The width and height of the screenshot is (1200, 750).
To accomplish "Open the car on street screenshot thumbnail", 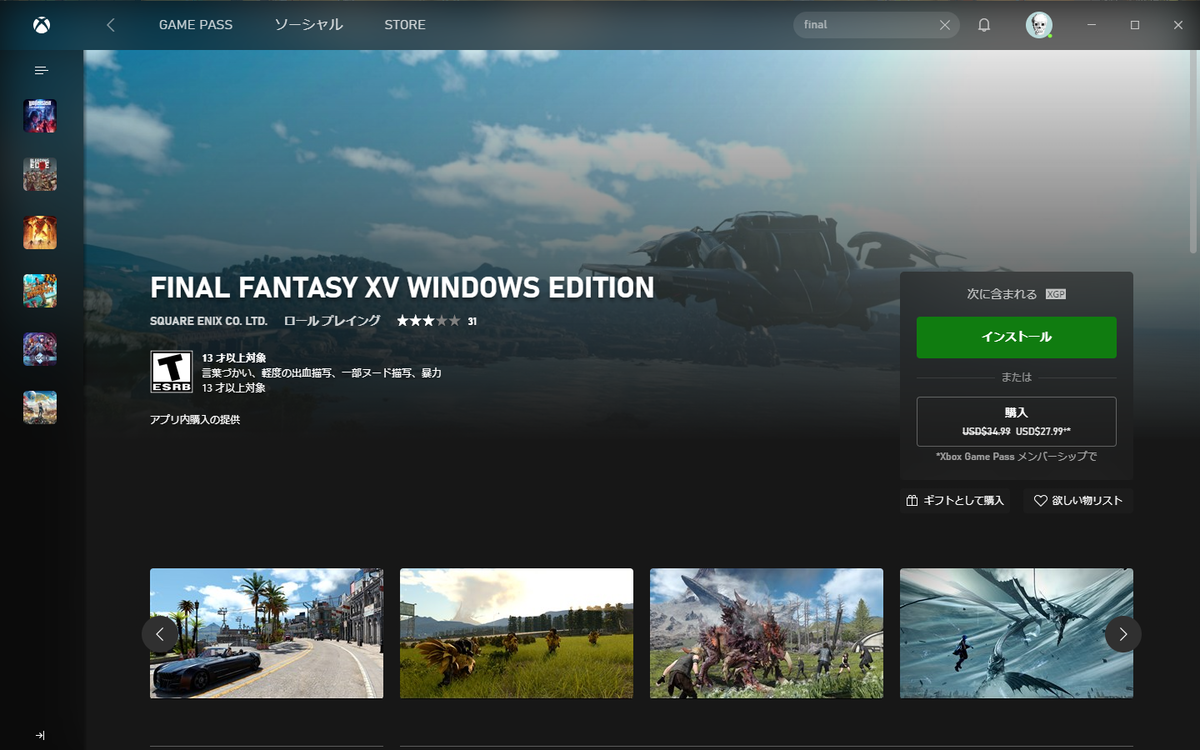I will coord(266,633).
